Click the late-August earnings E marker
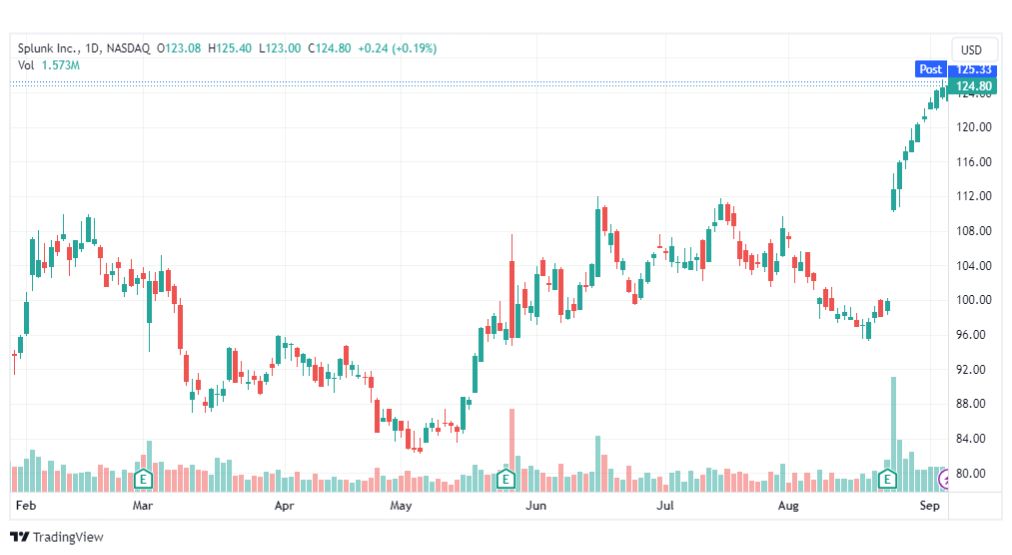The height and width of the screenshot is (555, 1012). [x=887, y=479]
